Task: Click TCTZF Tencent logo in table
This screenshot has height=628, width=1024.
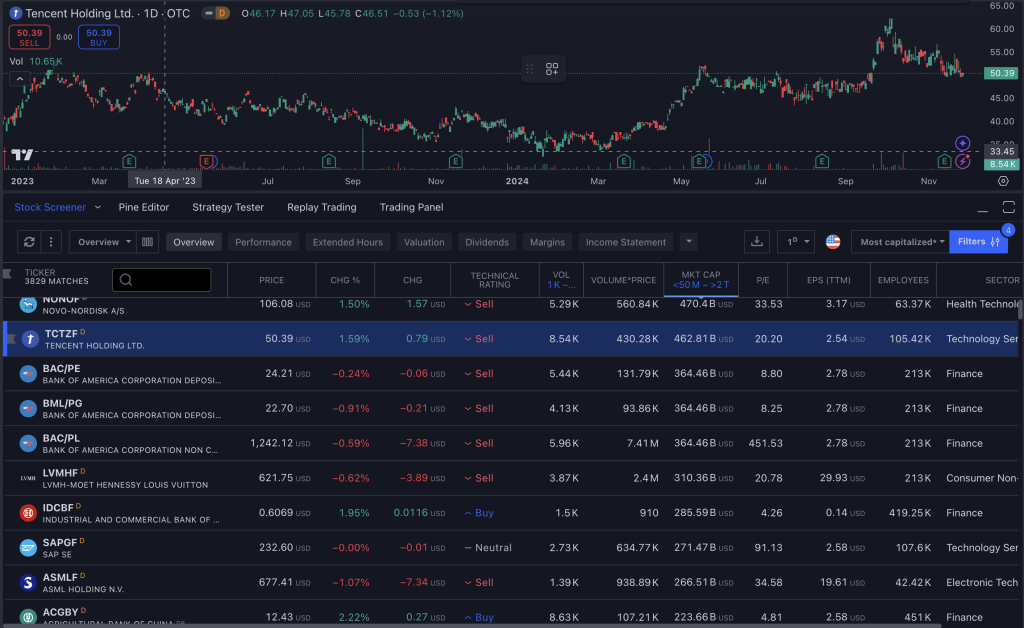Action: 30,339
